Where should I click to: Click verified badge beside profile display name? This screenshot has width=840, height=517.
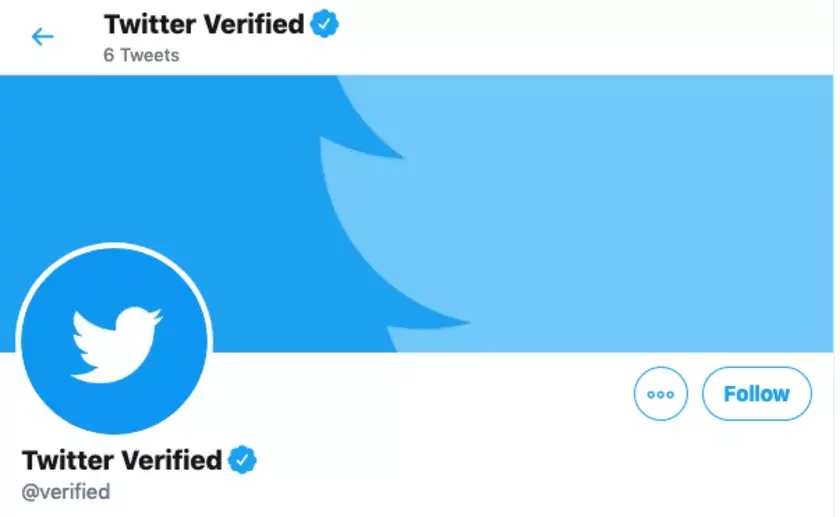242,460
